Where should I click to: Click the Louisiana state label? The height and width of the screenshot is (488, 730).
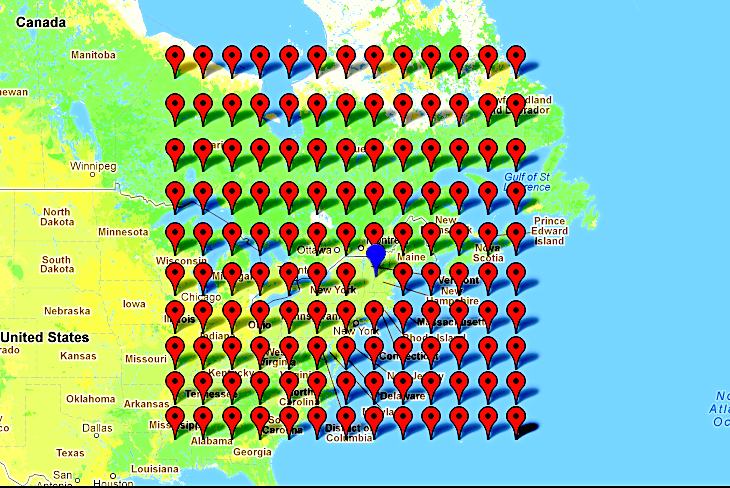click(155, 468)
